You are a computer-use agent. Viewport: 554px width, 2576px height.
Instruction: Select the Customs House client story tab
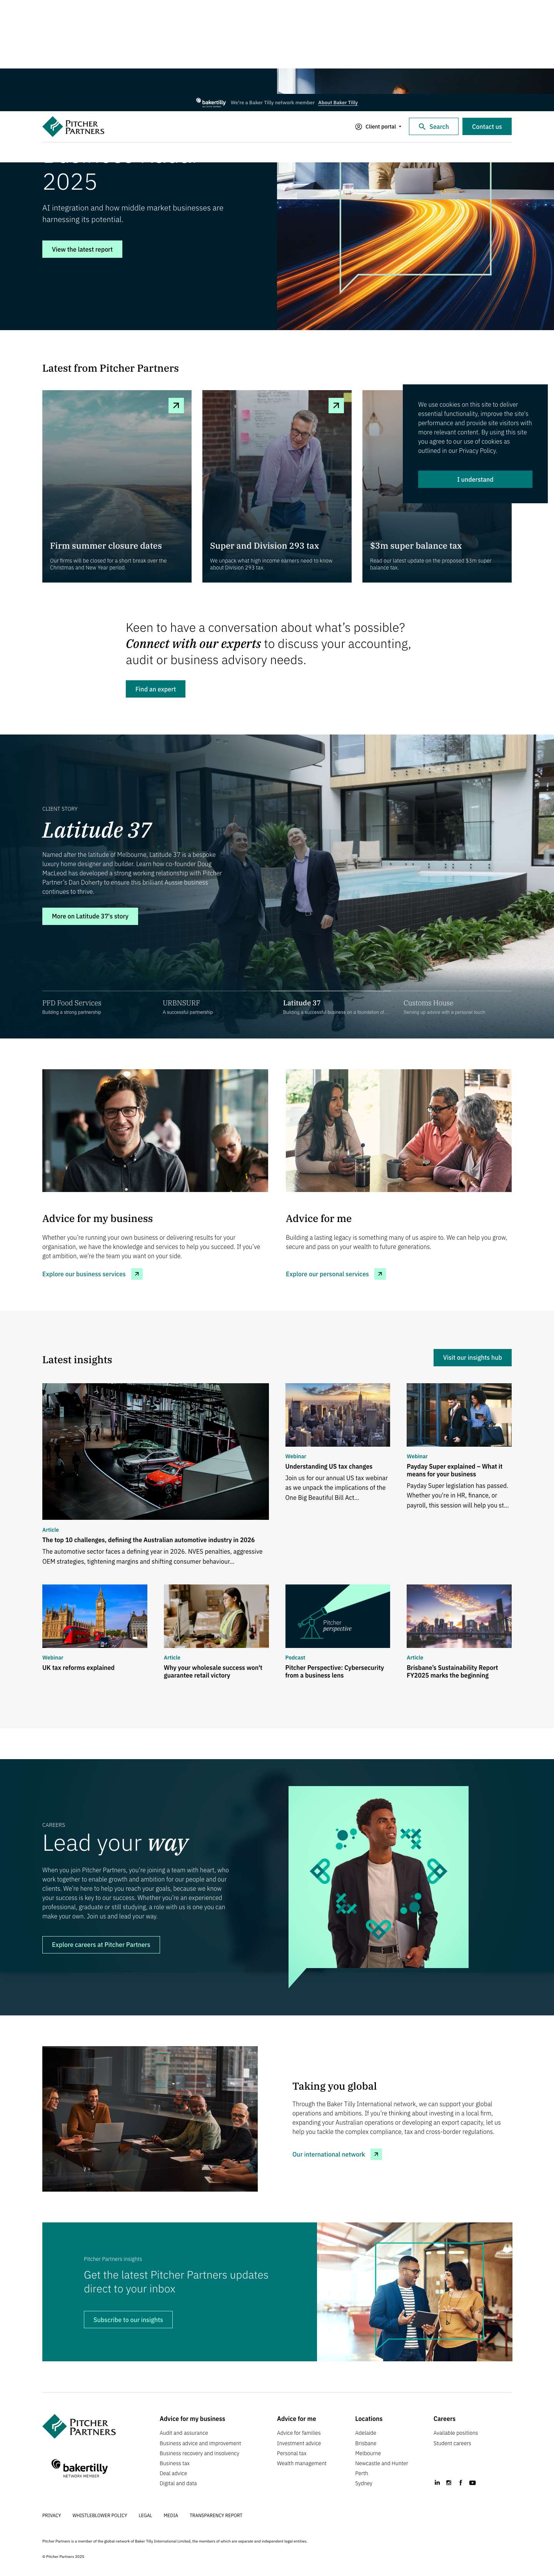(x=444, y=1006)
